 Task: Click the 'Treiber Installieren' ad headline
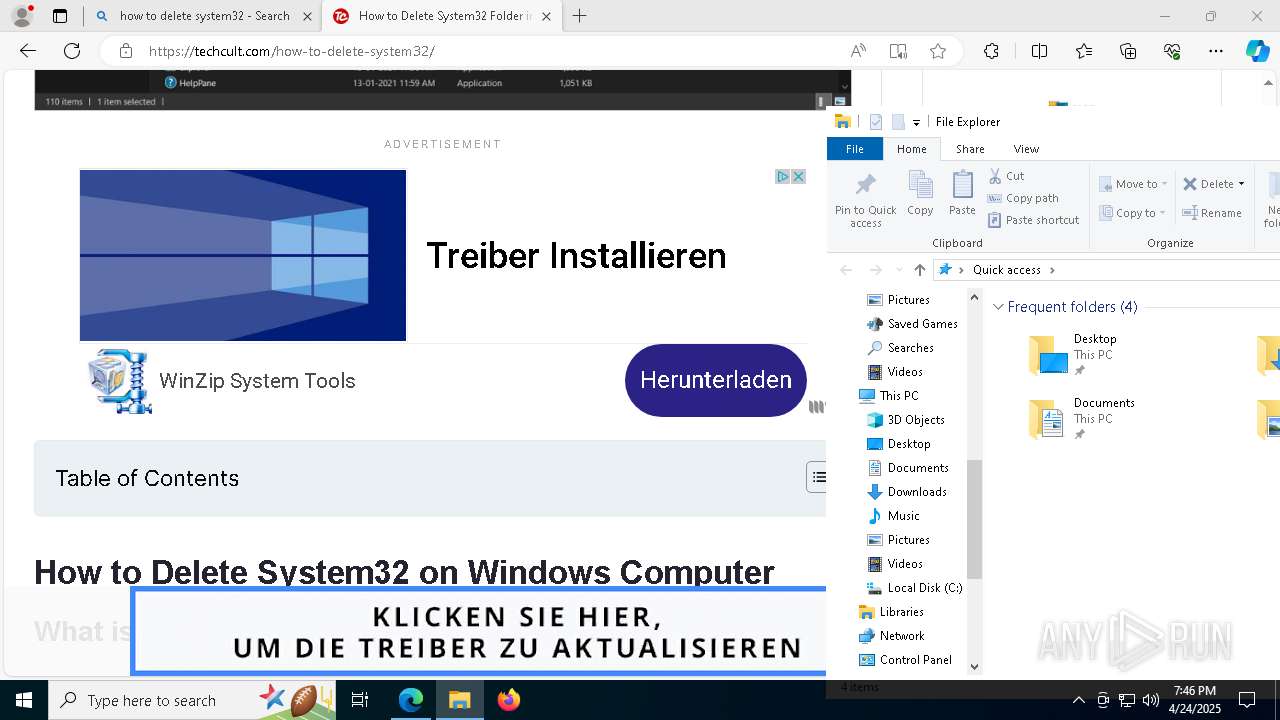click(576, 256)
